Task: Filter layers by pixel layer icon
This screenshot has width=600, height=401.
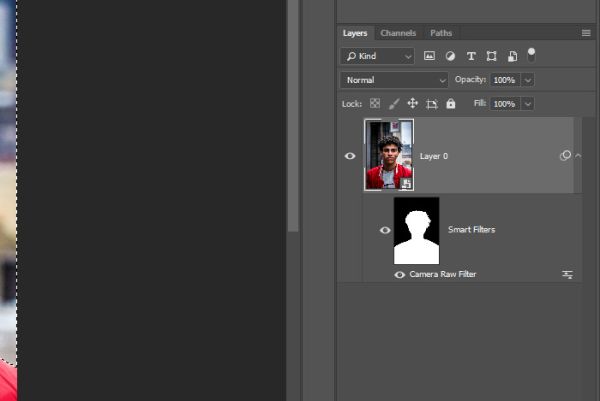Action: point(429,56)
